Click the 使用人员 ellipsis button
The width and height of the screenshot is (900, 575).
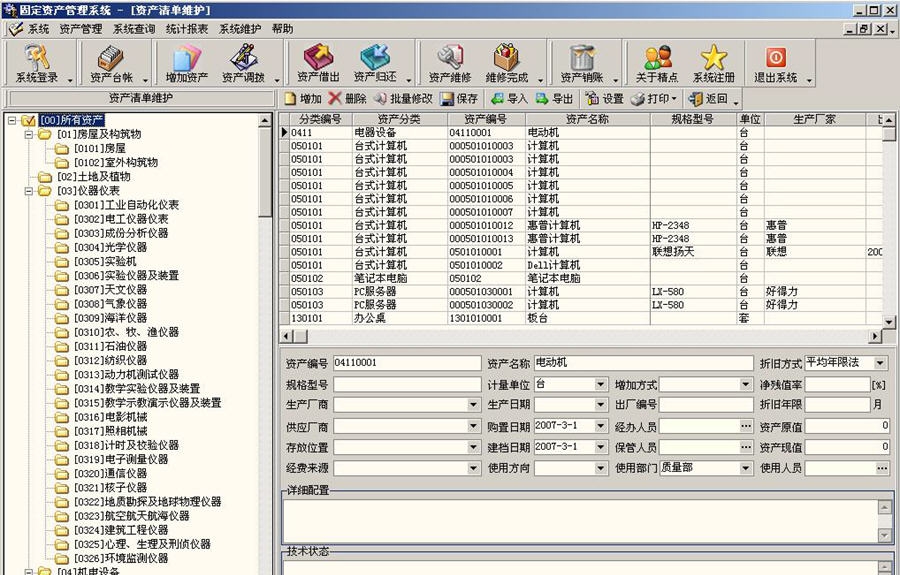pyautogui.click(x=882, y=468)
